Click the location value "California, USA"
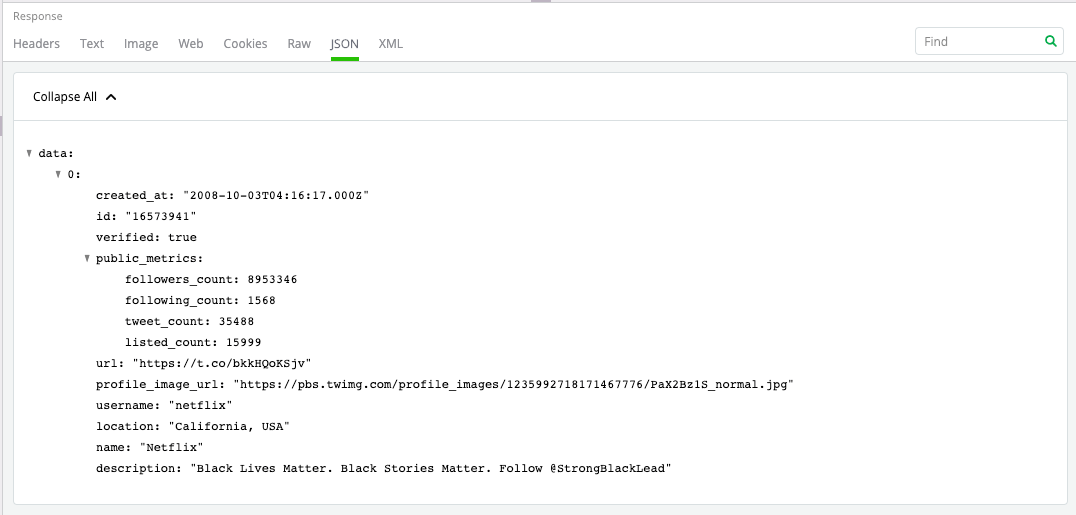This screenshot has height=515, width=1076. point(229,426)
